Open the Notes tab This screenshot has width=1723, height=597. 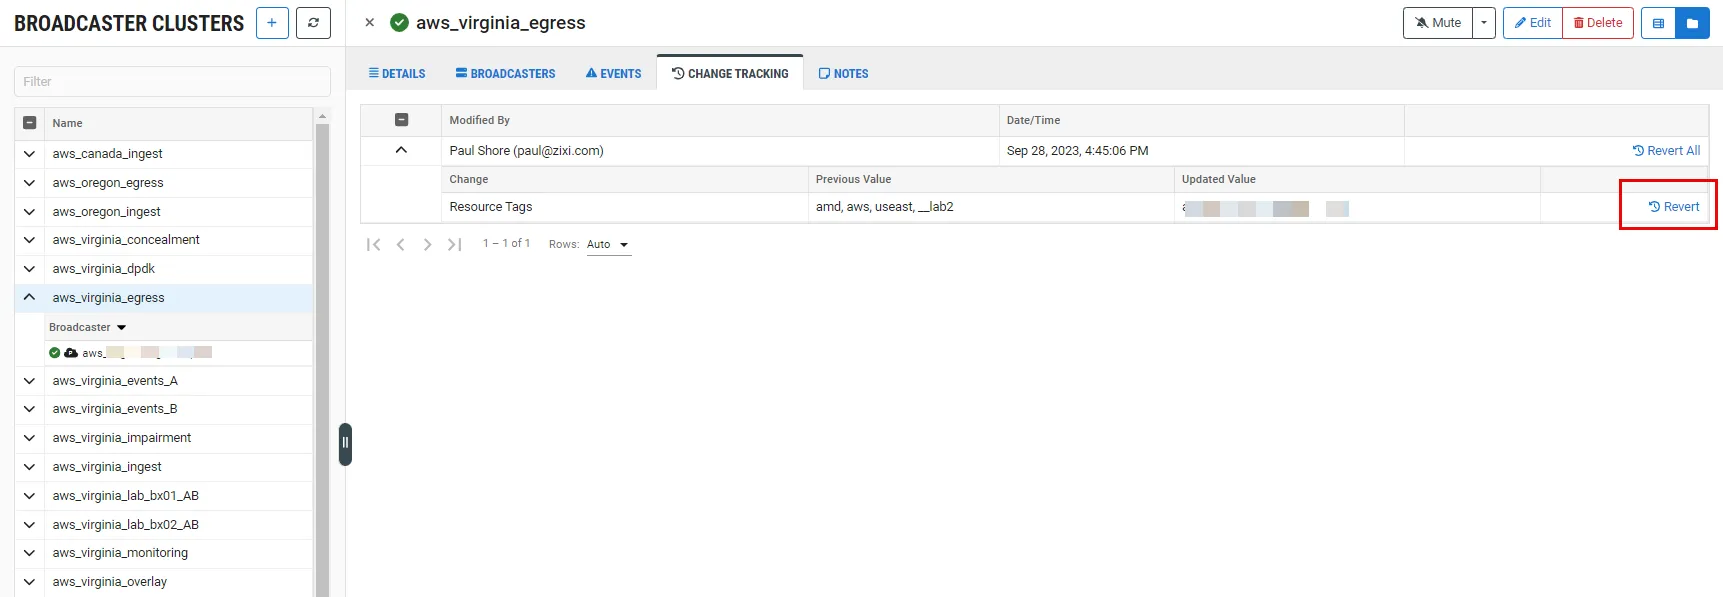pos(843,73)
